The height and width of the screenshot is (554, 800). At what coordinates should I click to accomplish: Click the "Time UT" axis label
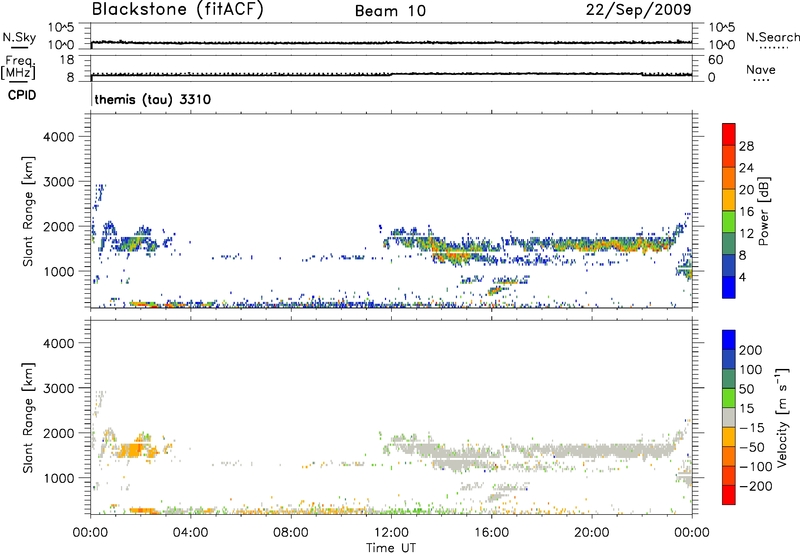[x=391, y=547]
